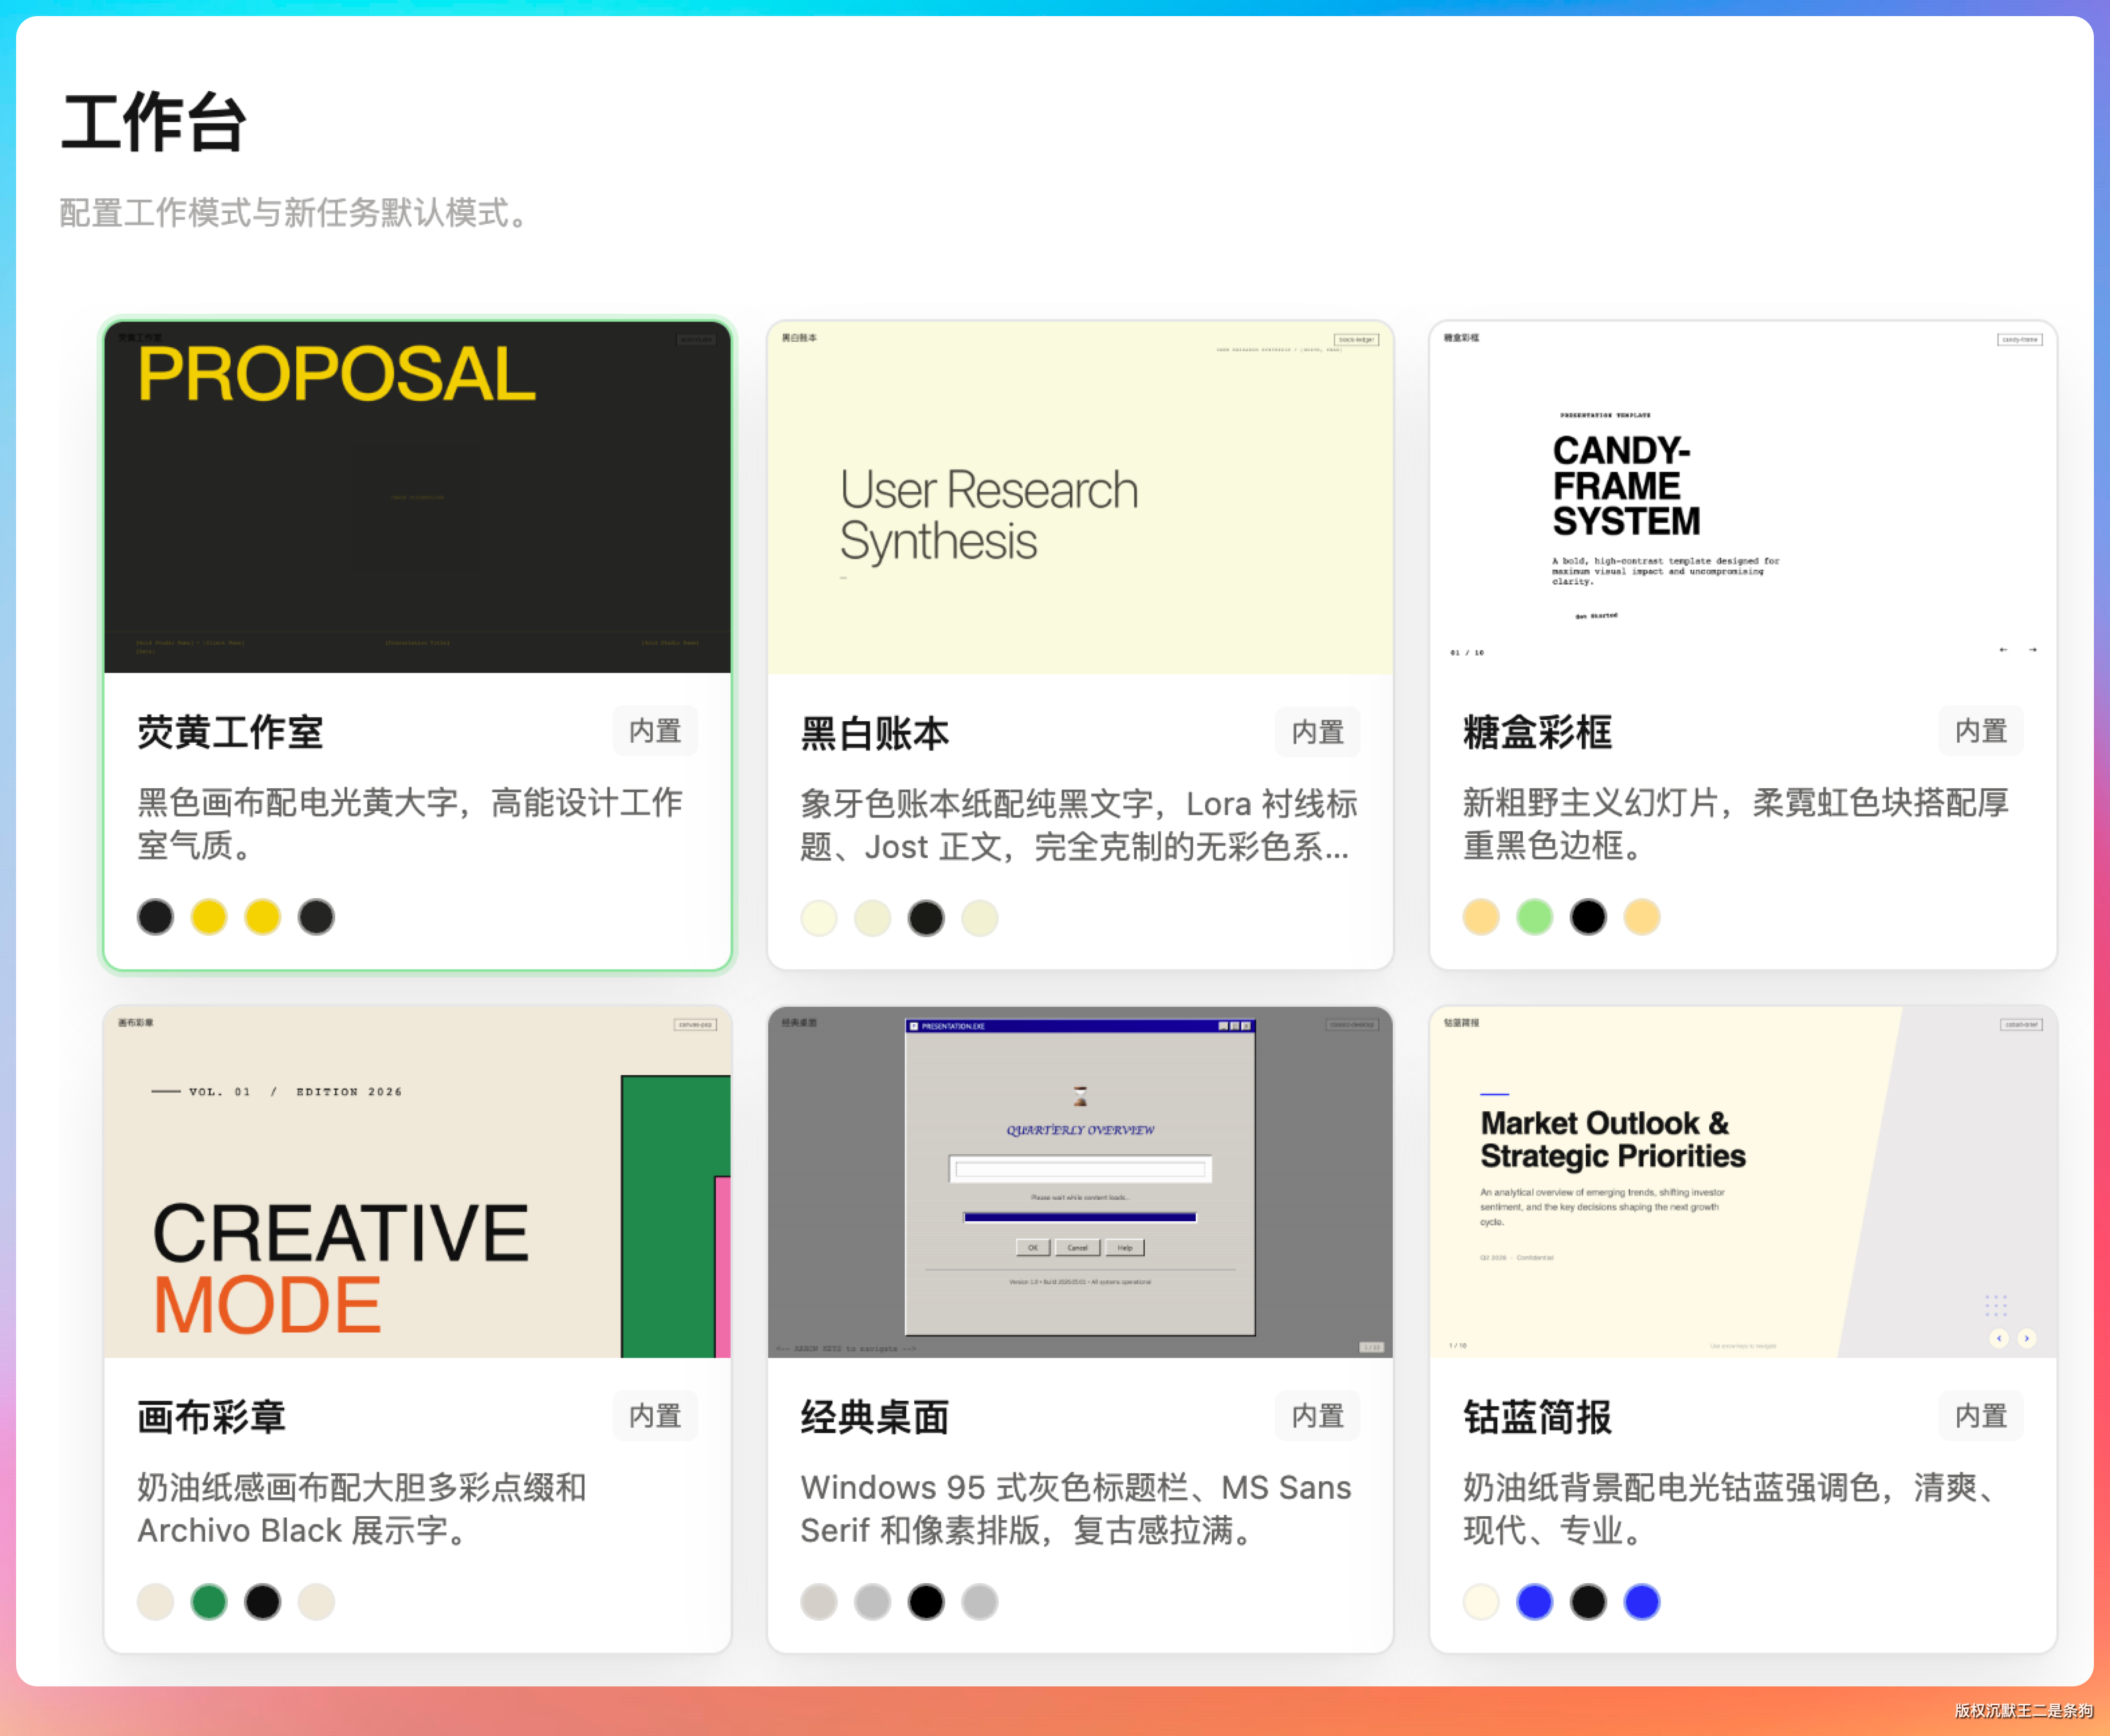
Task: Click the 黑白账本 description about Lora 衬线标题
Action: point(1078,825)
